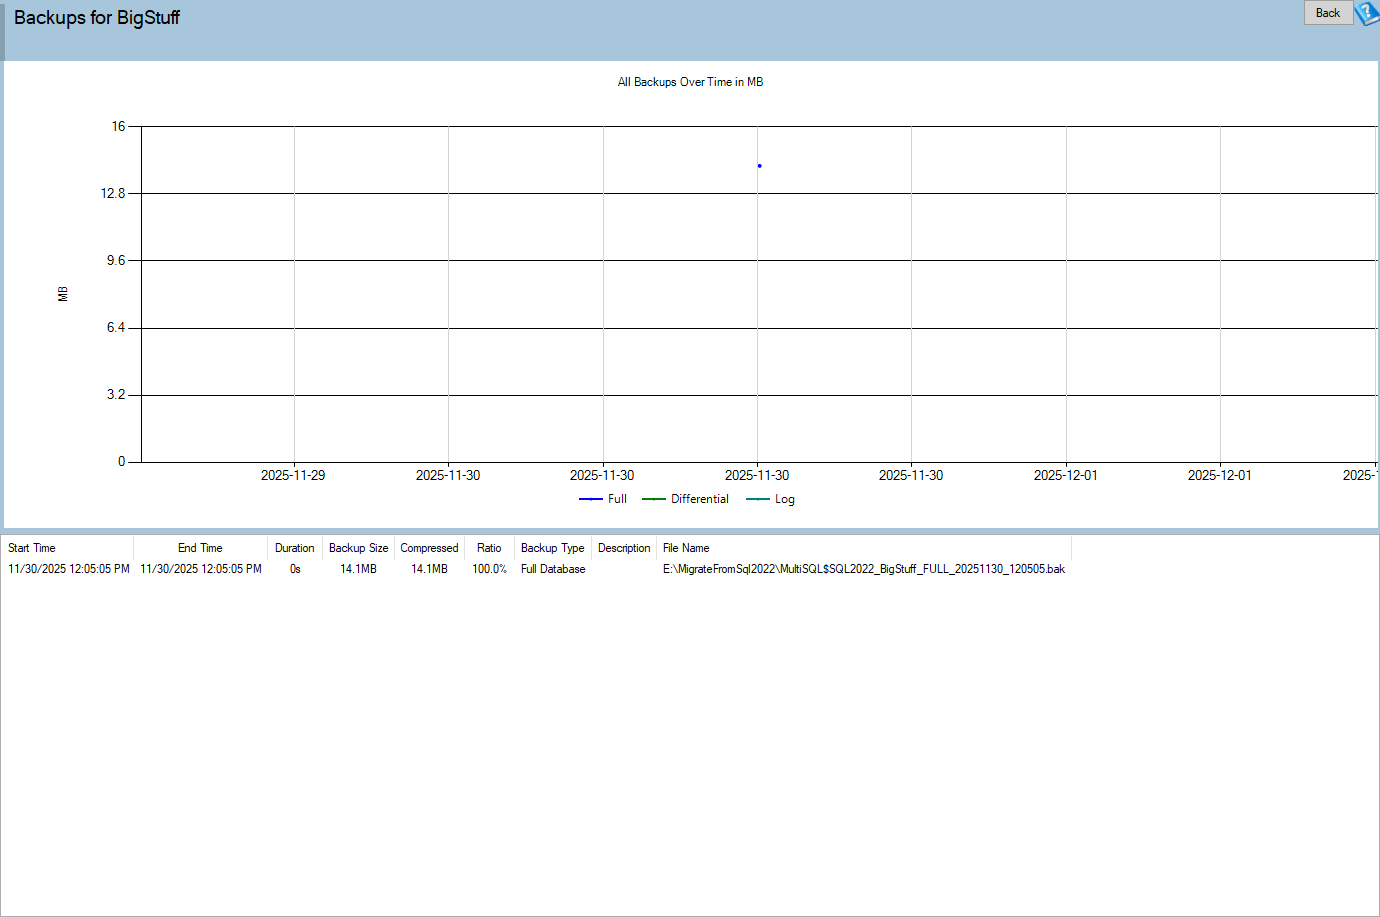Click the BigStuff_FULL .bak file name cell
The image size is (1380, 917).
[x=864, y=569]
